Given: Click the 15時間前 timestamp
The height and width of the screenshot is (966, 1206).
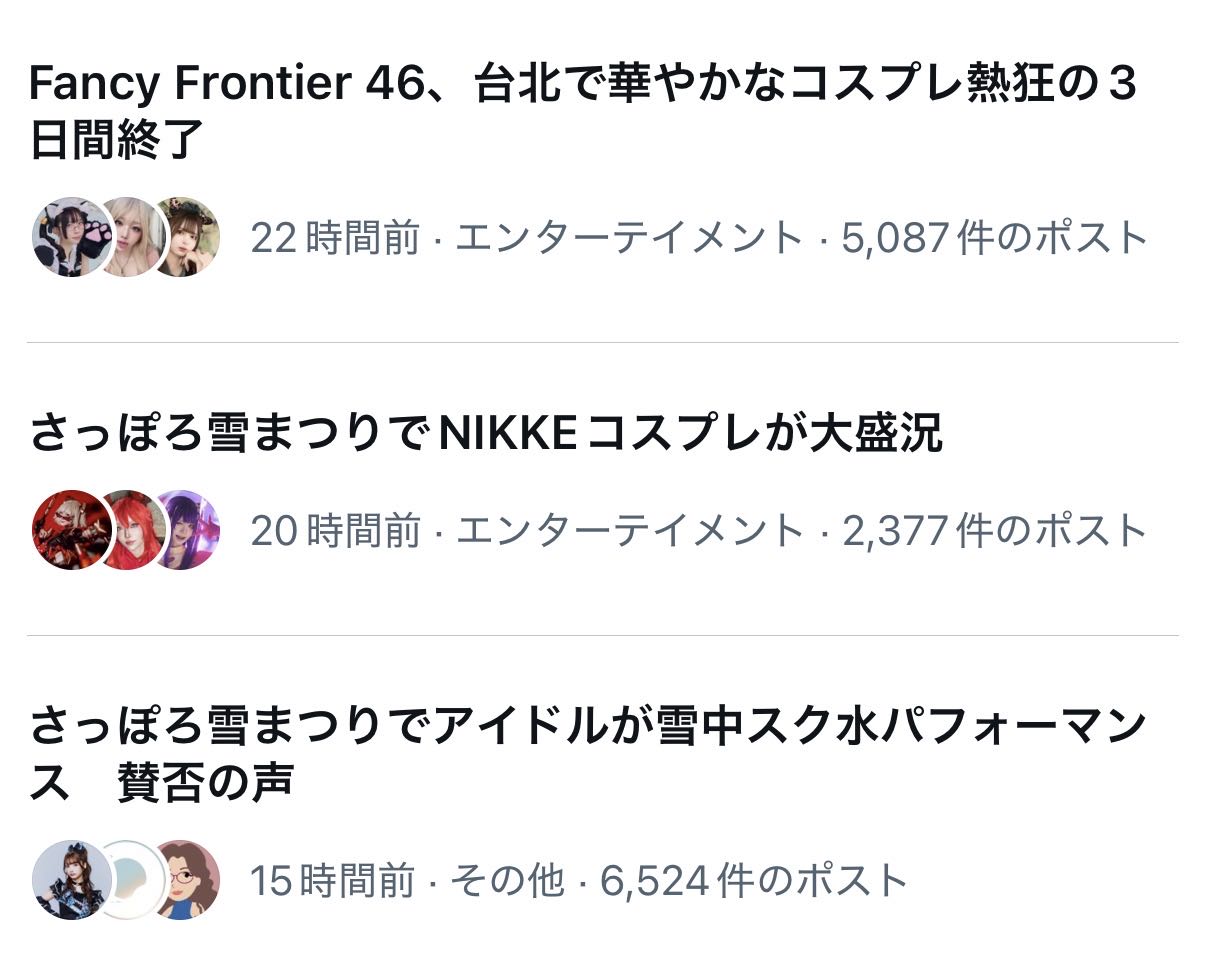Looking at the screenshot, I should point(332,881).
